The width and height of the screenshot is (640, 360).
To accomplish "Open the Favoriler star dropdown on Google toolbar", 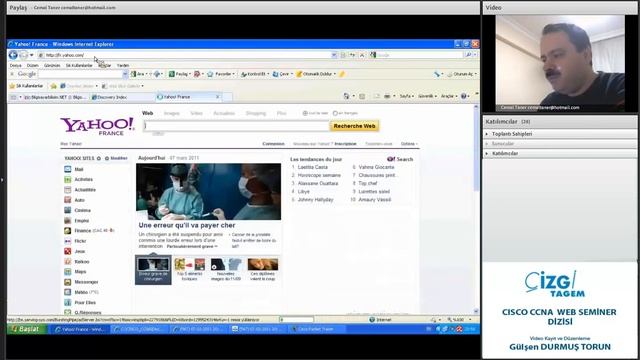I will pos(221,74).
